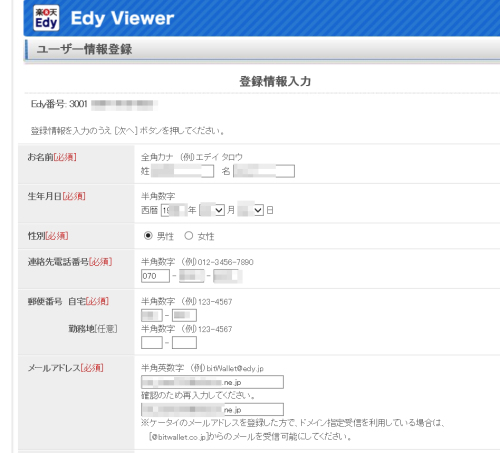This screenshot has width=500, height=453.
Task: Click the ［次へ］ボタン instruction sentence
Action: (x=128, y=131)
